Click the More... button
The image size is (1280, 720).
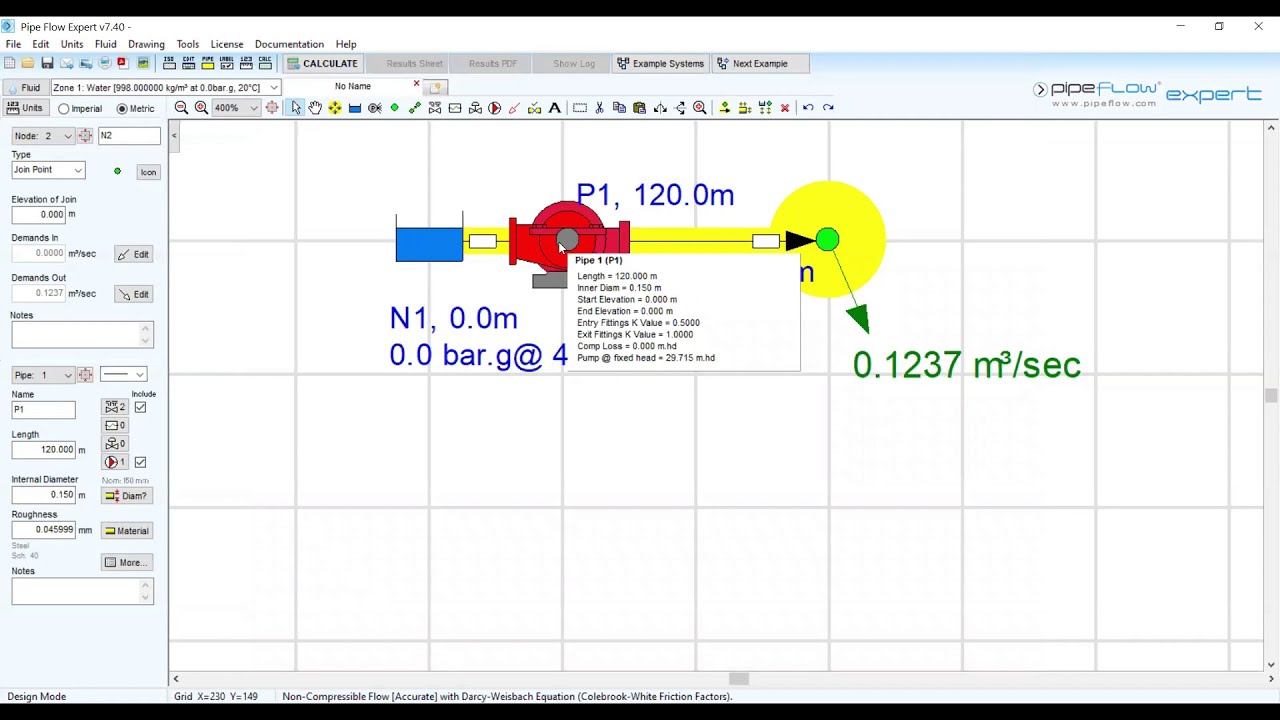(x=126, y=563)
